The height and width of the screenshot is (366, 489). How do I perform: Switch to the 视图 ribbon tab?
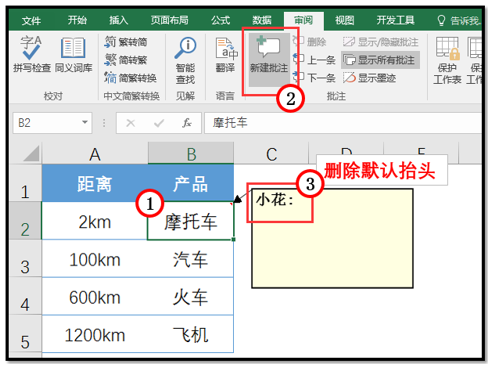[x=345, y=21]
